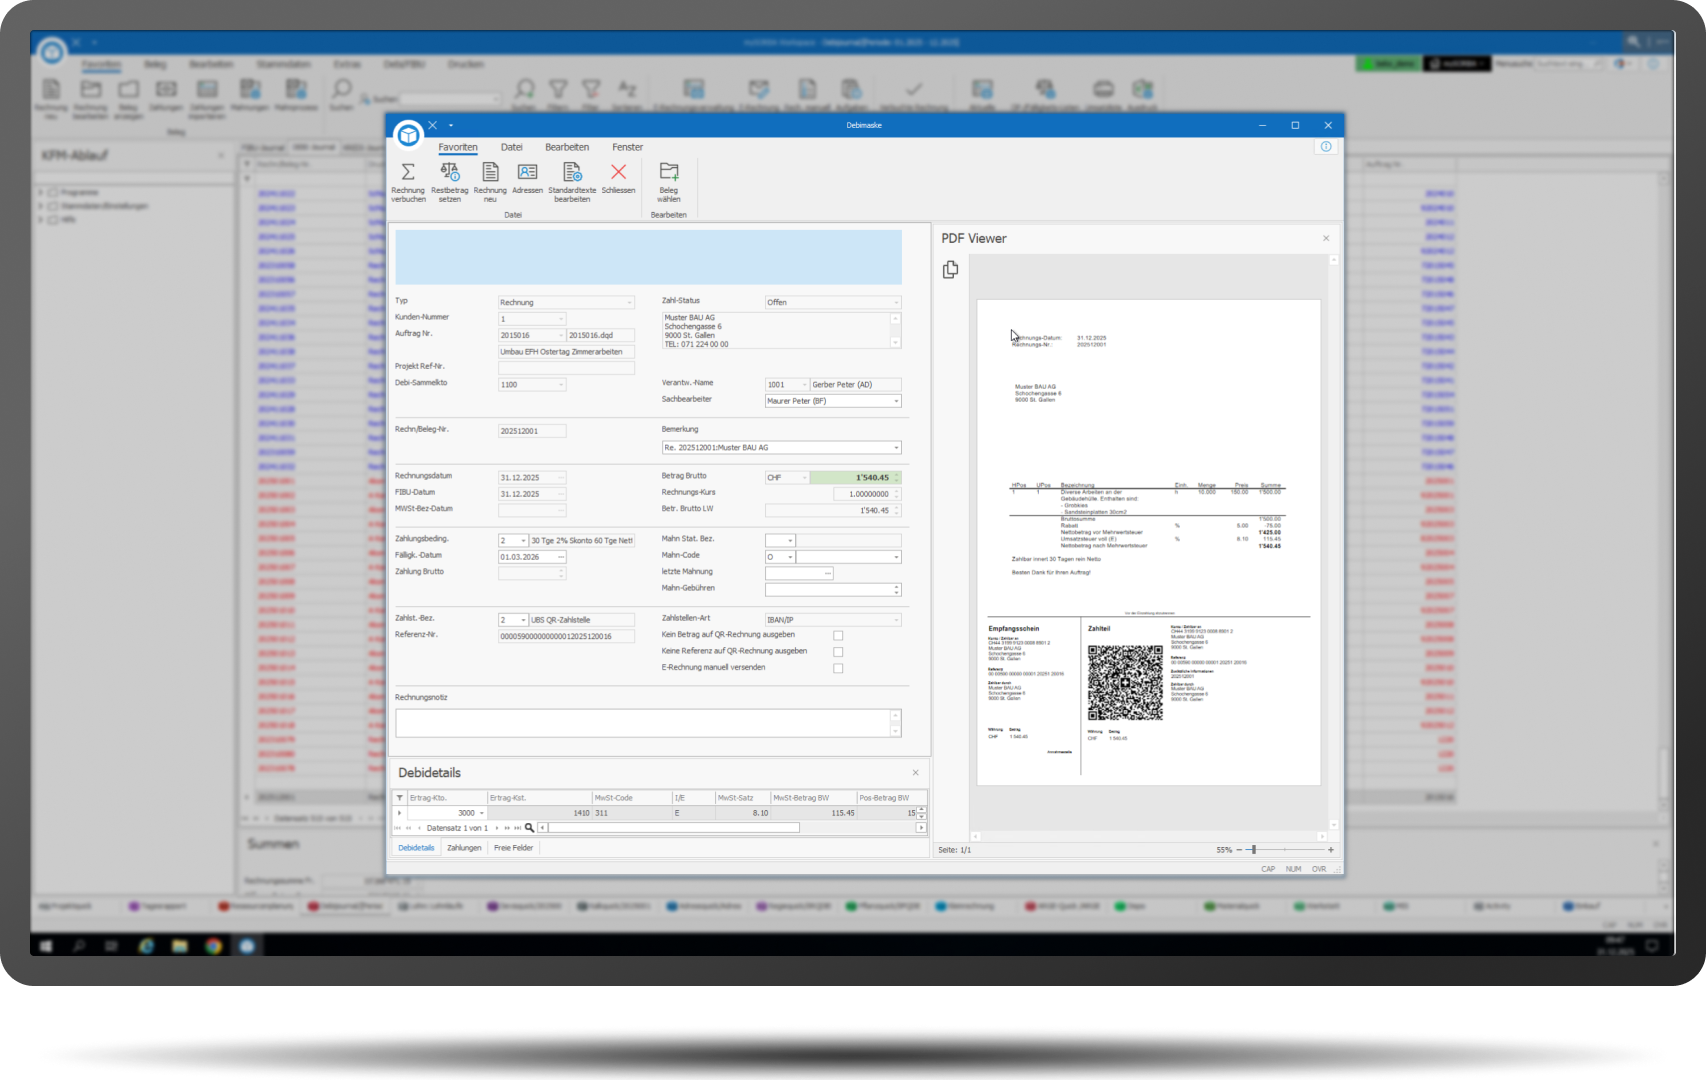Create a new invoice via Rechnung neu
The width and height of the screenshot is (1706, 1080).
[x=490, y=173]
